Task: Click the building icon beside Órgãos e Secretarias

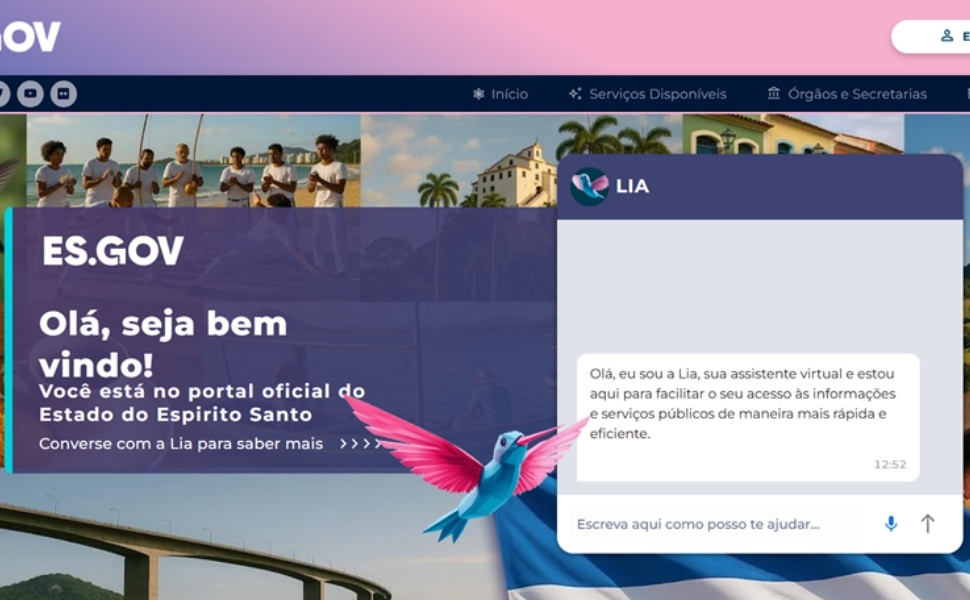Action: click(773, 93)
